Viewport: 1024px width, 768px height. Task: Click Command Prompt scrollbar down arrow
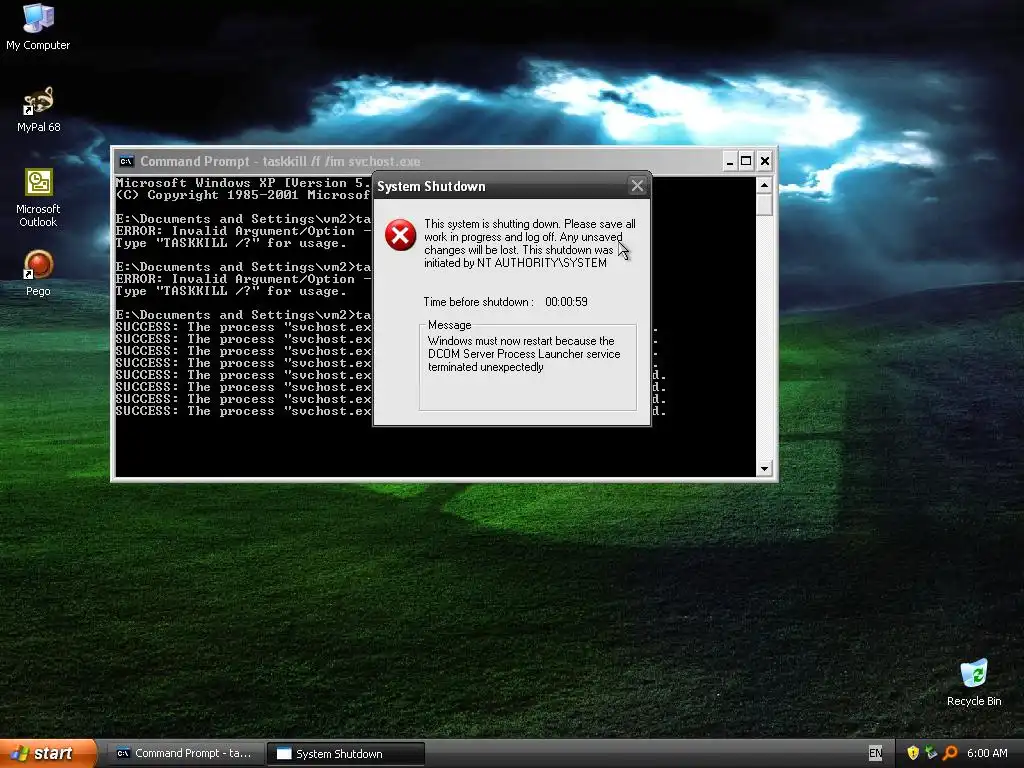764,468
